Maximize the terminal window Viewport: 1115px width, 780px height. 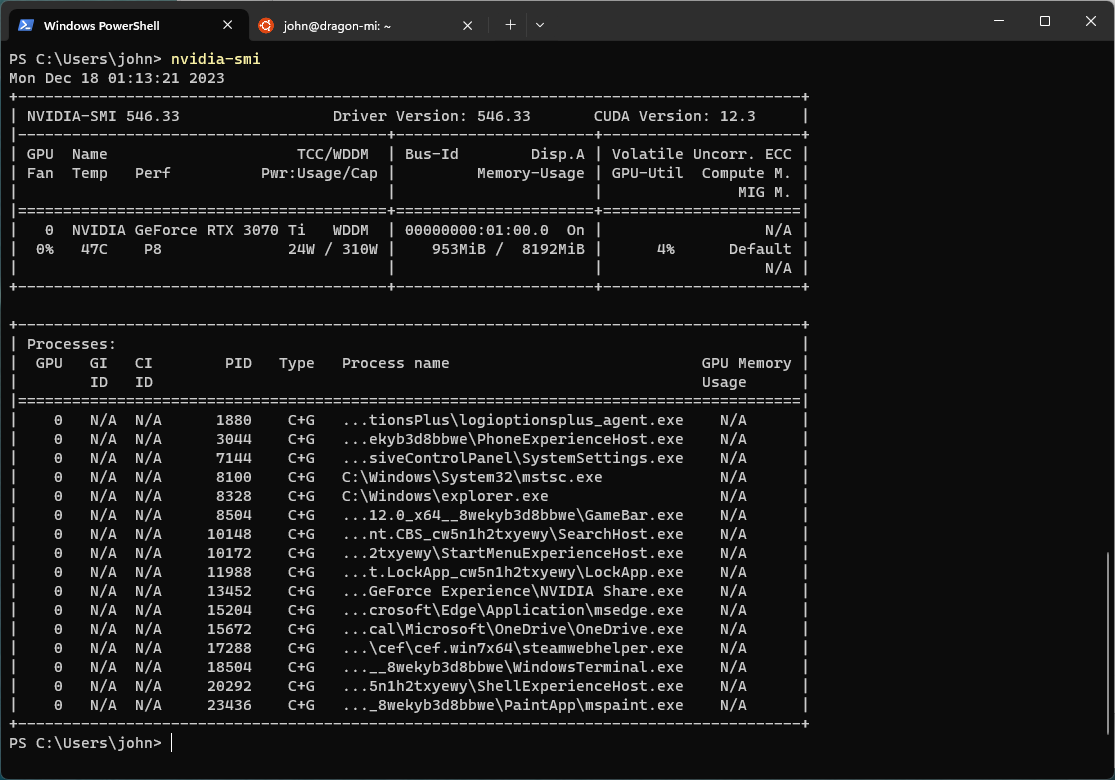[1044, 21]
